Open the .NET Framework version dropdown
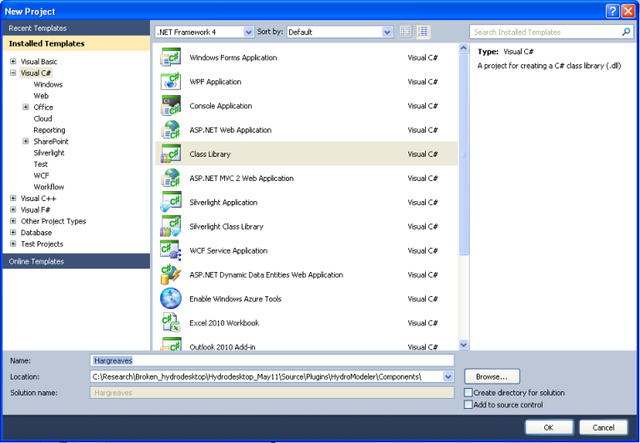Image resolution: width=640 pixels, height=443 pixels. point(249,32)
